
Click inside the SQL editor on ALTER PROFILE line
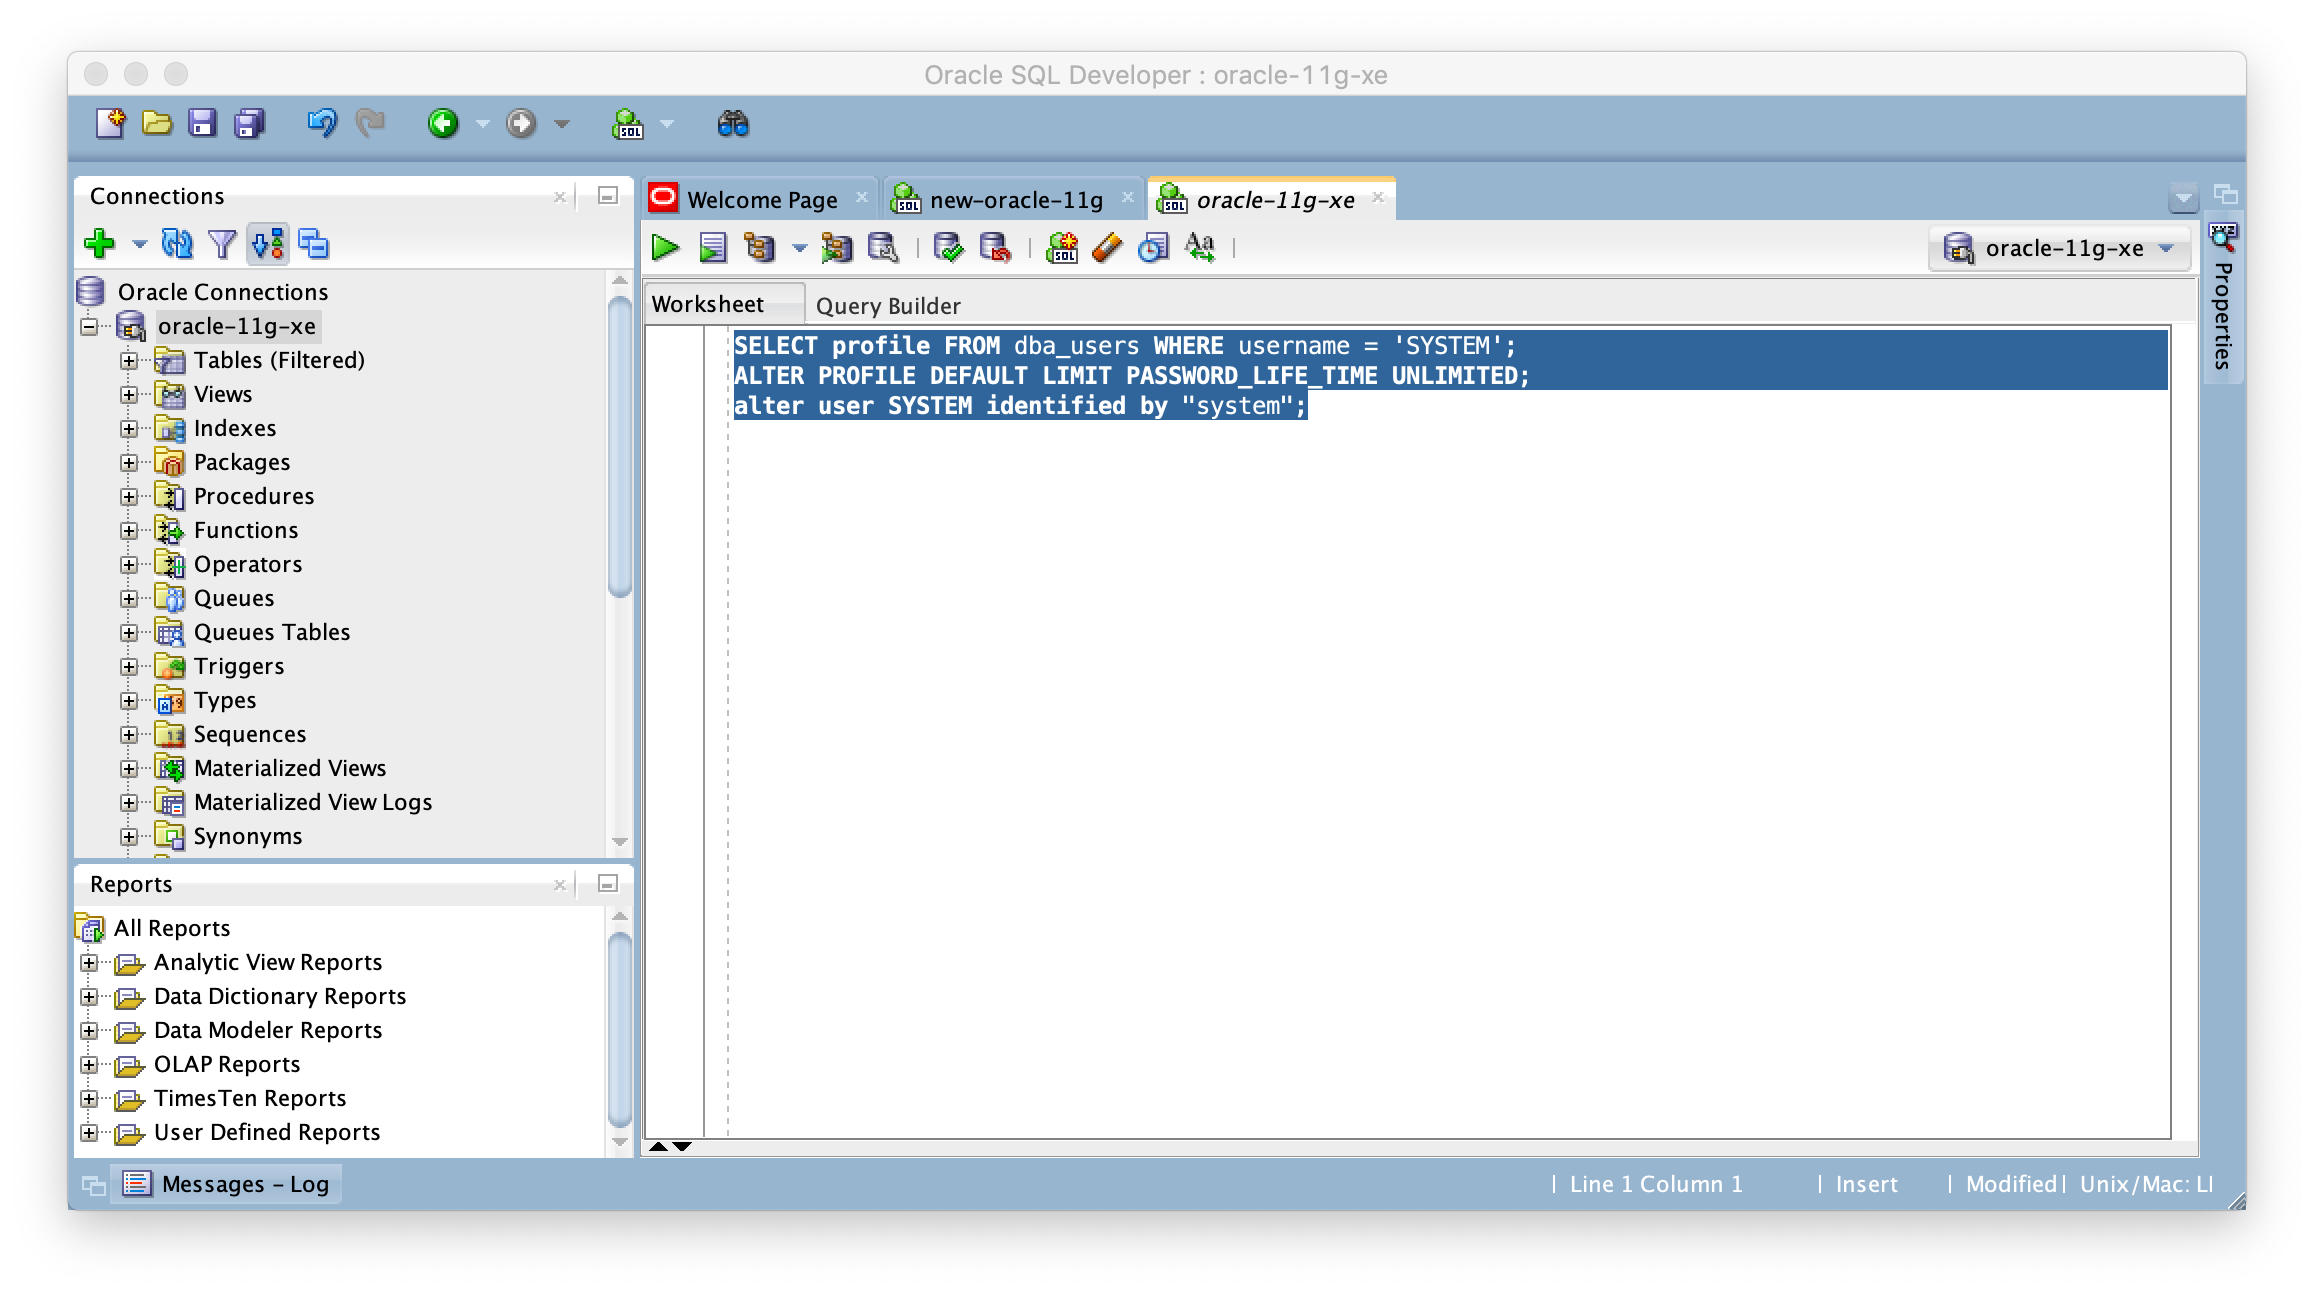pos(1131,376)
